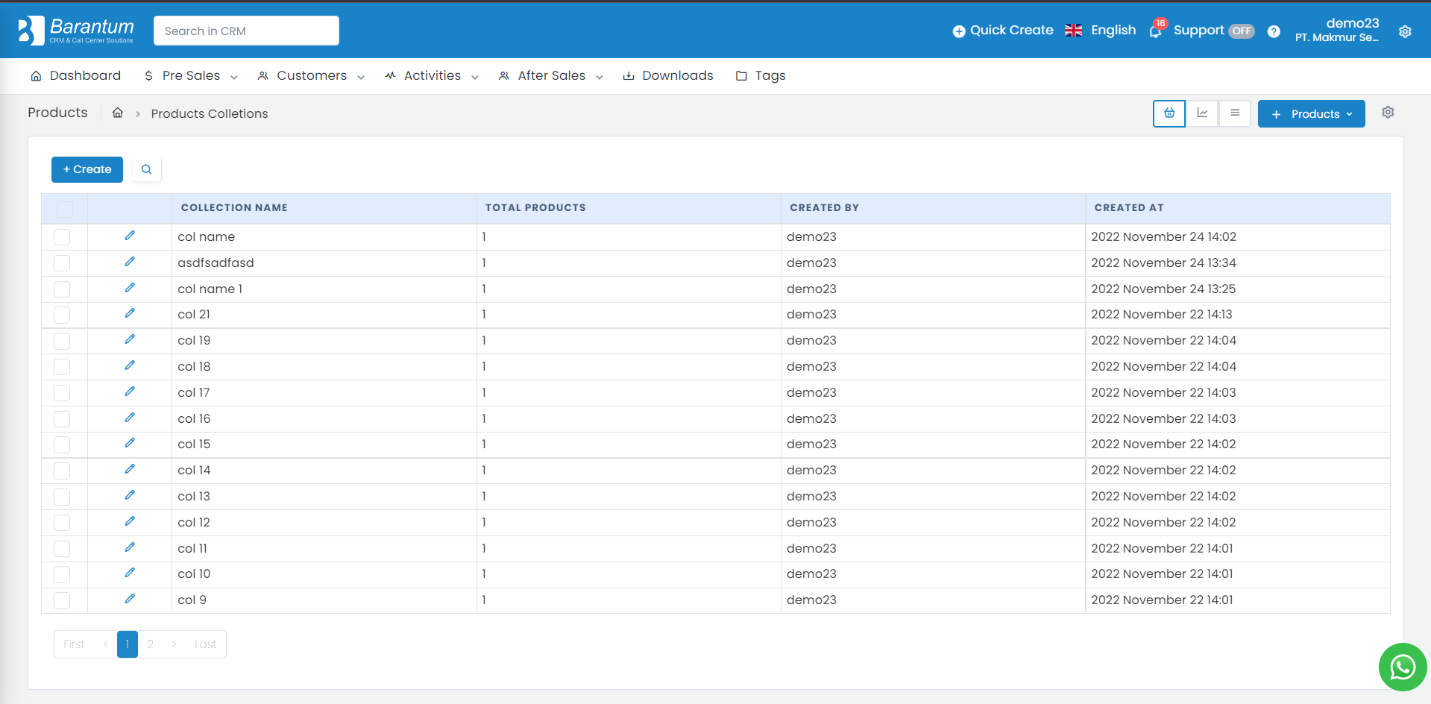Open the demo23 account menu
Screen dimensions: 1431x704
point(1338,30)
